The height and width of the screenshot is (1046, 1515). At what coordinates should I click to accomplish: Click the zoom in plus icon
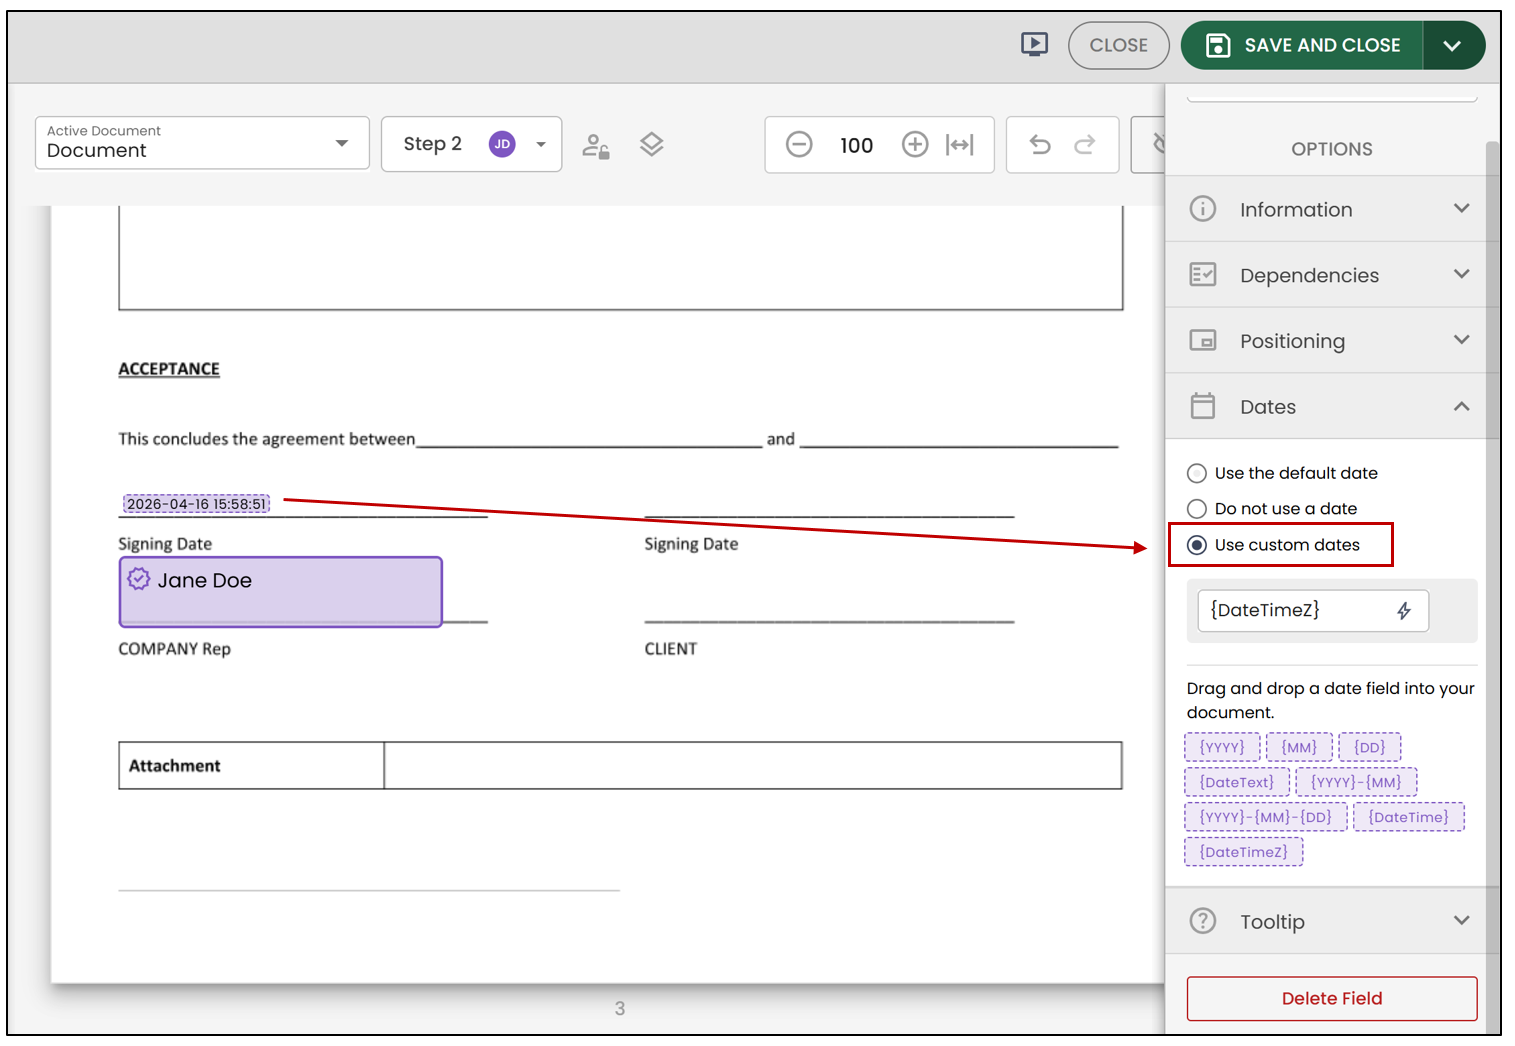click(915, 145)
